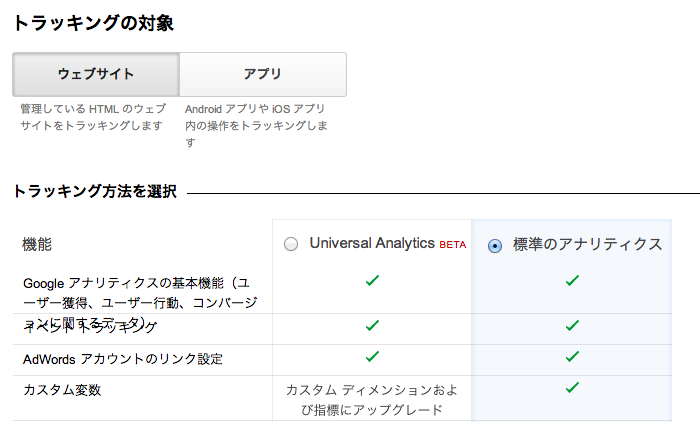Click Universal Analytics checkmark for basic features
The height and width of the screenshot is (422, 700).
point(372,281)
